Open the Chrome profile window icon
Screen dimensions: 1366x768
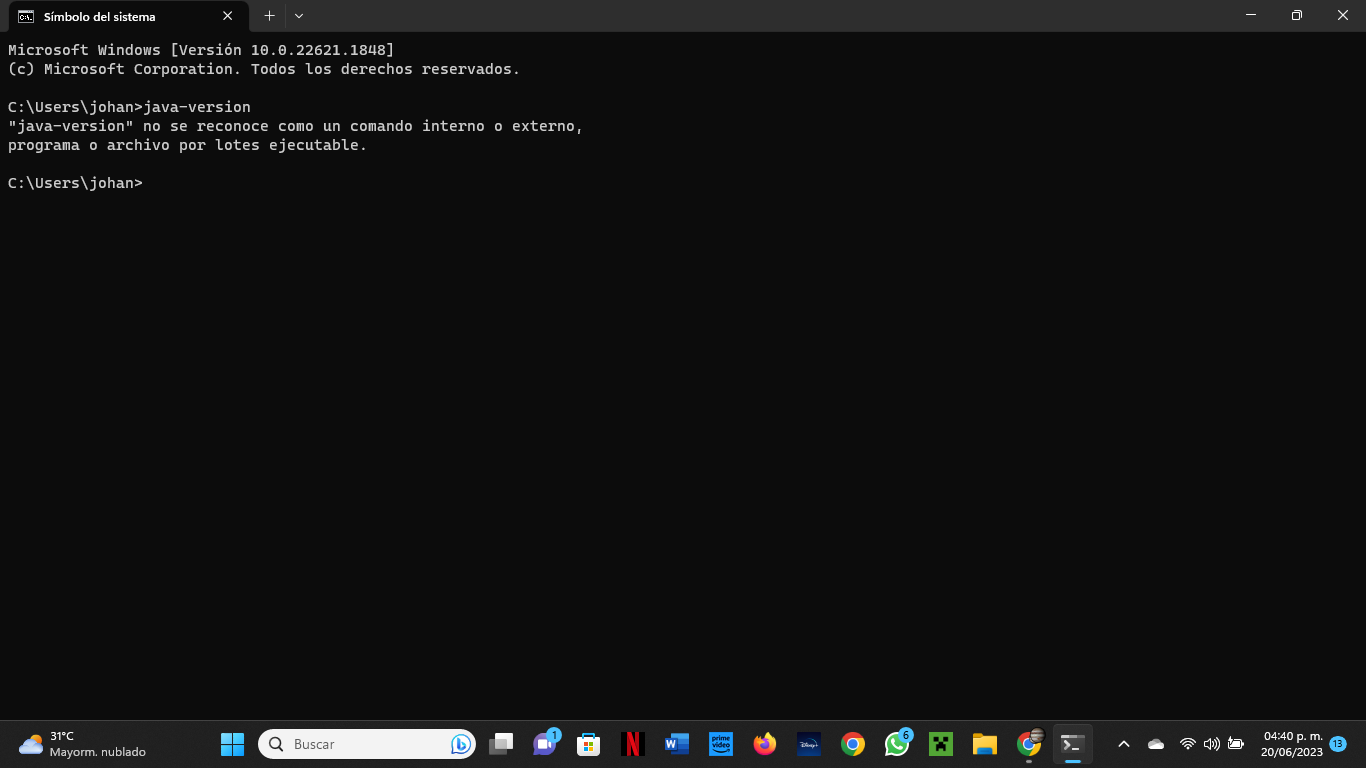[1029, 744]
